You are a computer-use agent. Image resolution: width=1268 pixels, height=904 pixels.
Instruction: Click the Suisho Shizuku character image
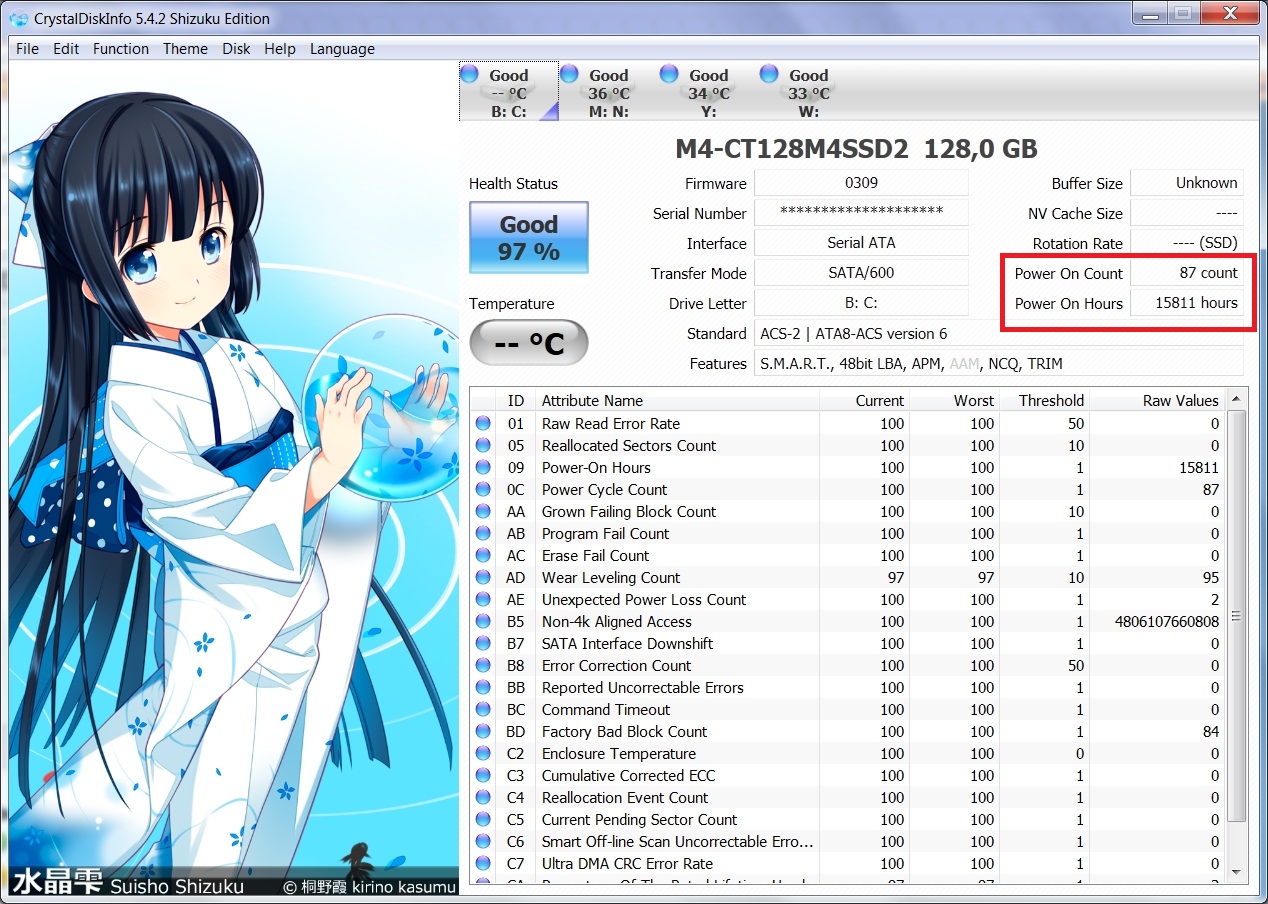pos(234,478)
